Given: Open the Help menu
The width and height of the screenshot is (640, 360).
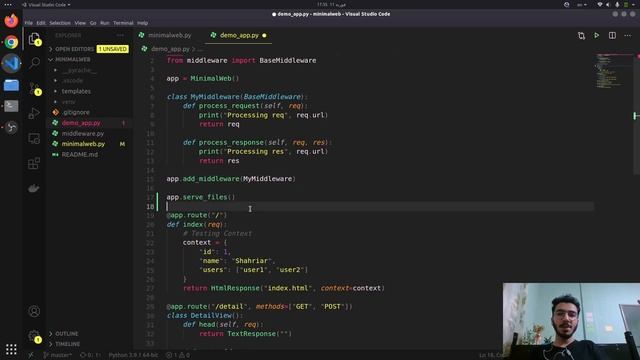Looking at the screenshot, I should (x=142, y=23).
